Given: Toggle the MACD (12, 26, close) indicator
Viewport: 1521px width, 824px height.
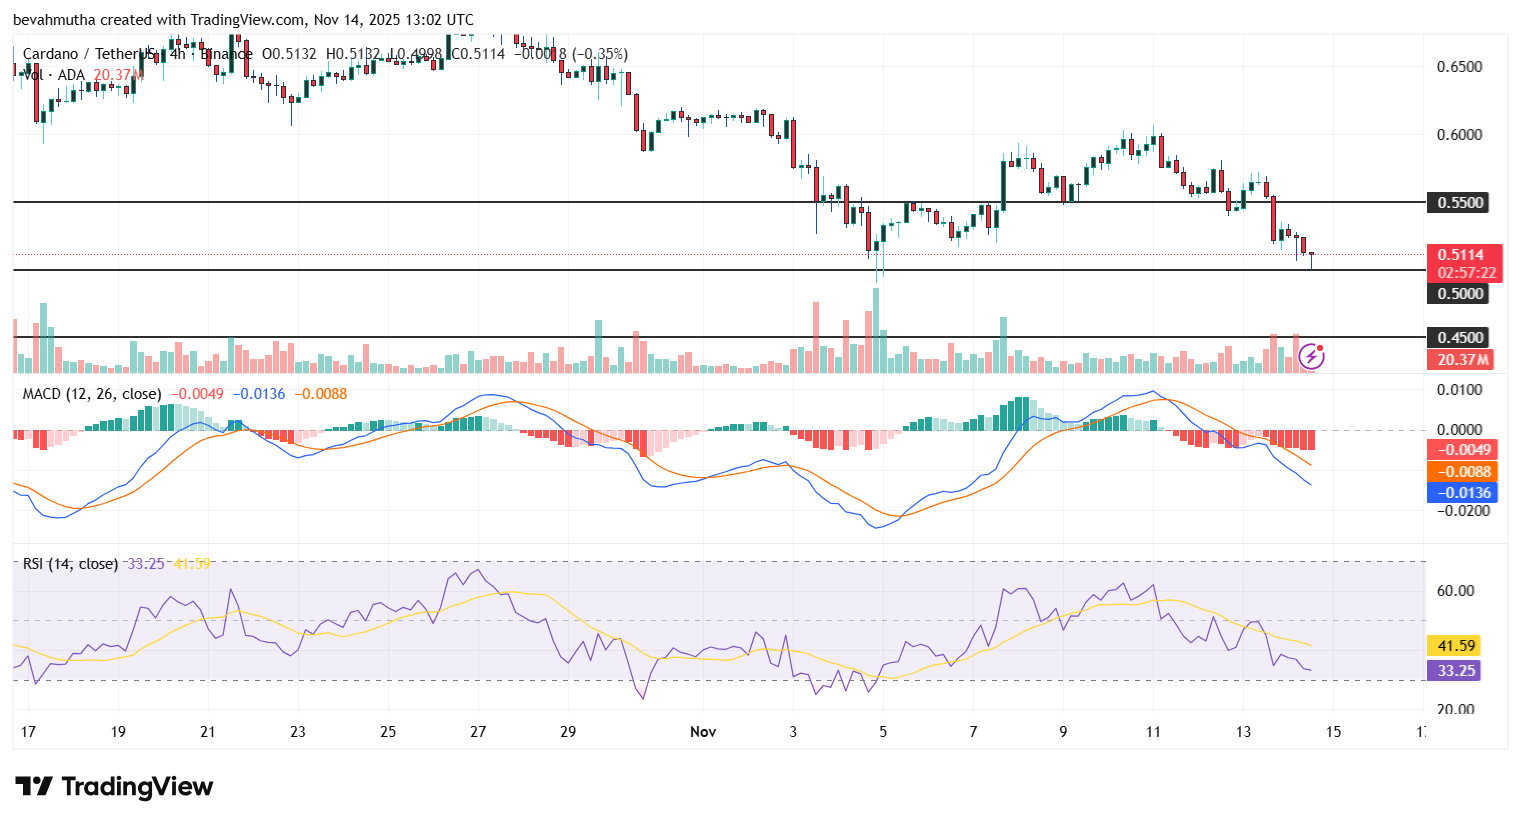Looking at the screenshot, I should [x=90, y=394].
